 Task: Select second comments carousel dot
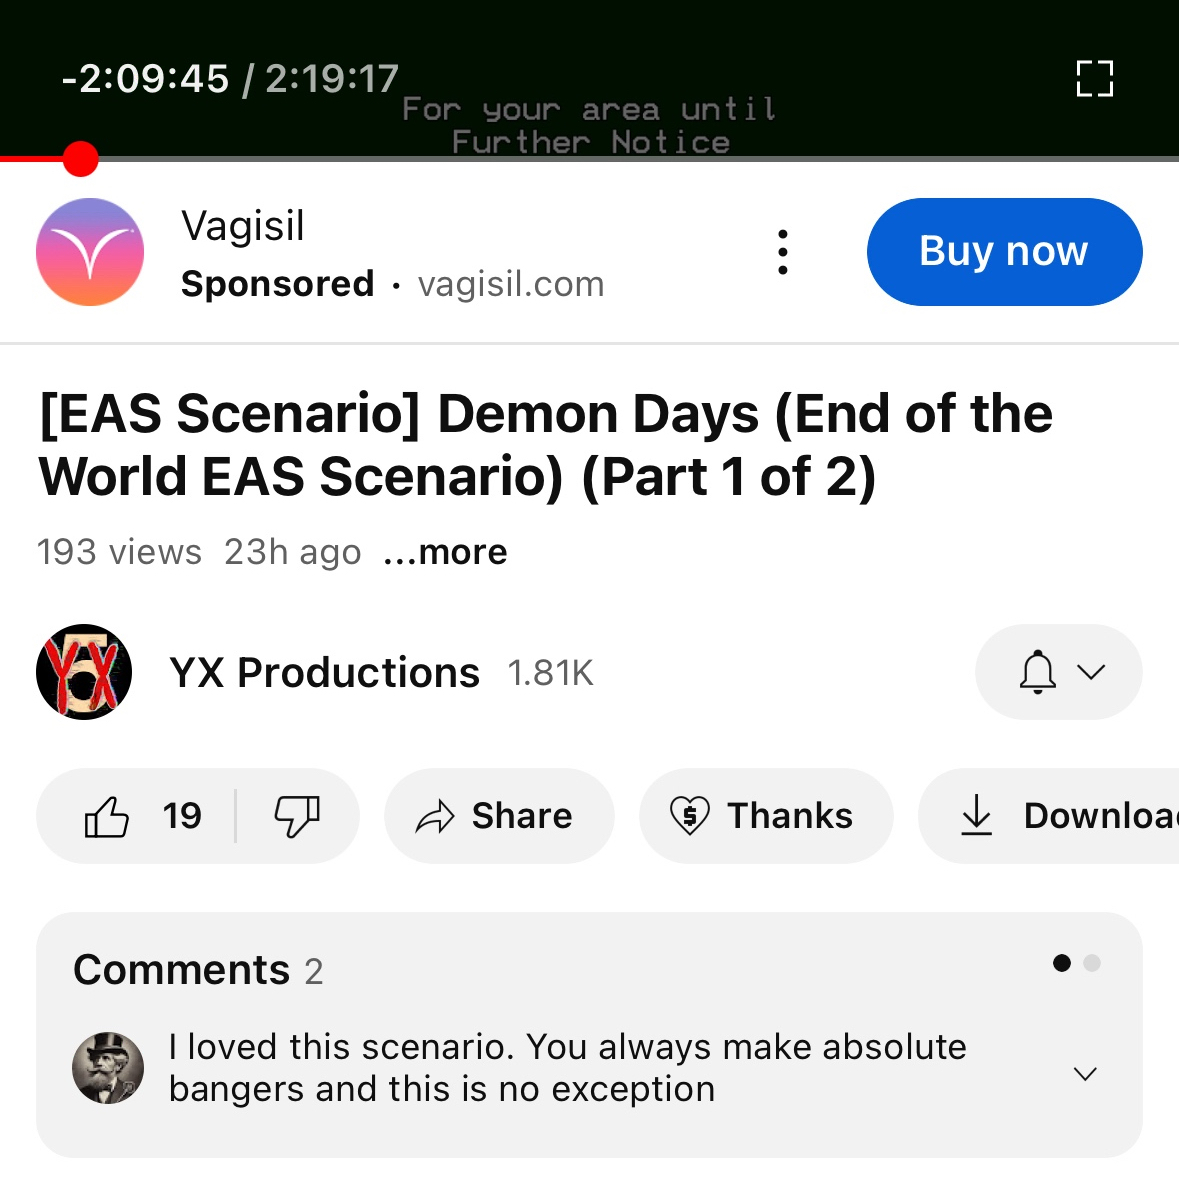point(1092,963)
